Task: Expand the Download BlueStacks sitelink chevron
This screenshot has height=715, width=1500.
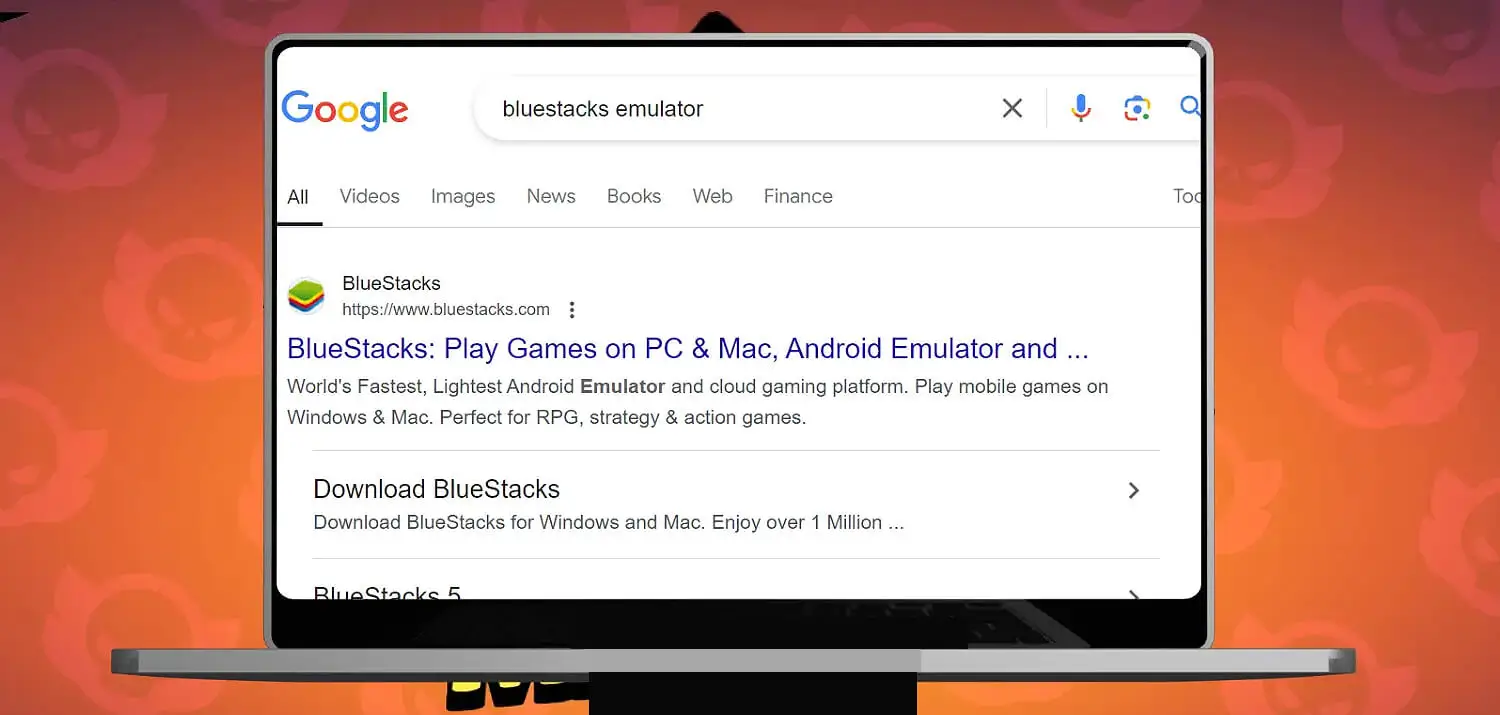Action: pyautogui.click(x=1133, y=490)
